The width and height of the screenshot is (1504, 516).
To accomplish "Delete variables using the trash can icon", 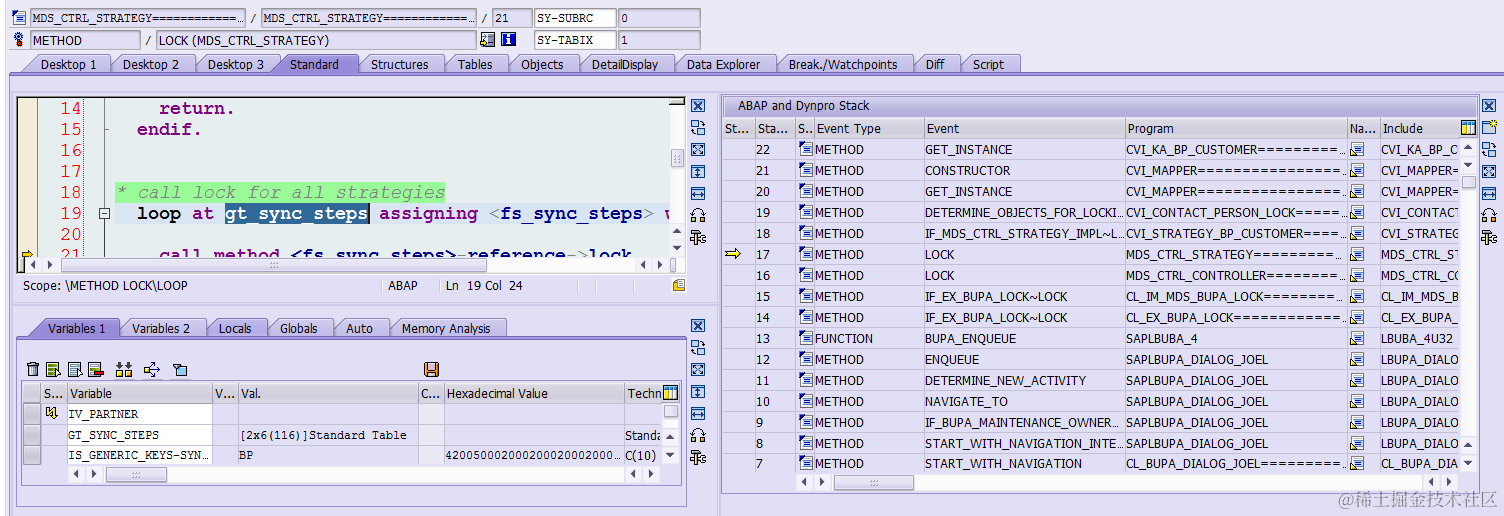I will click(x=33, y=370).
